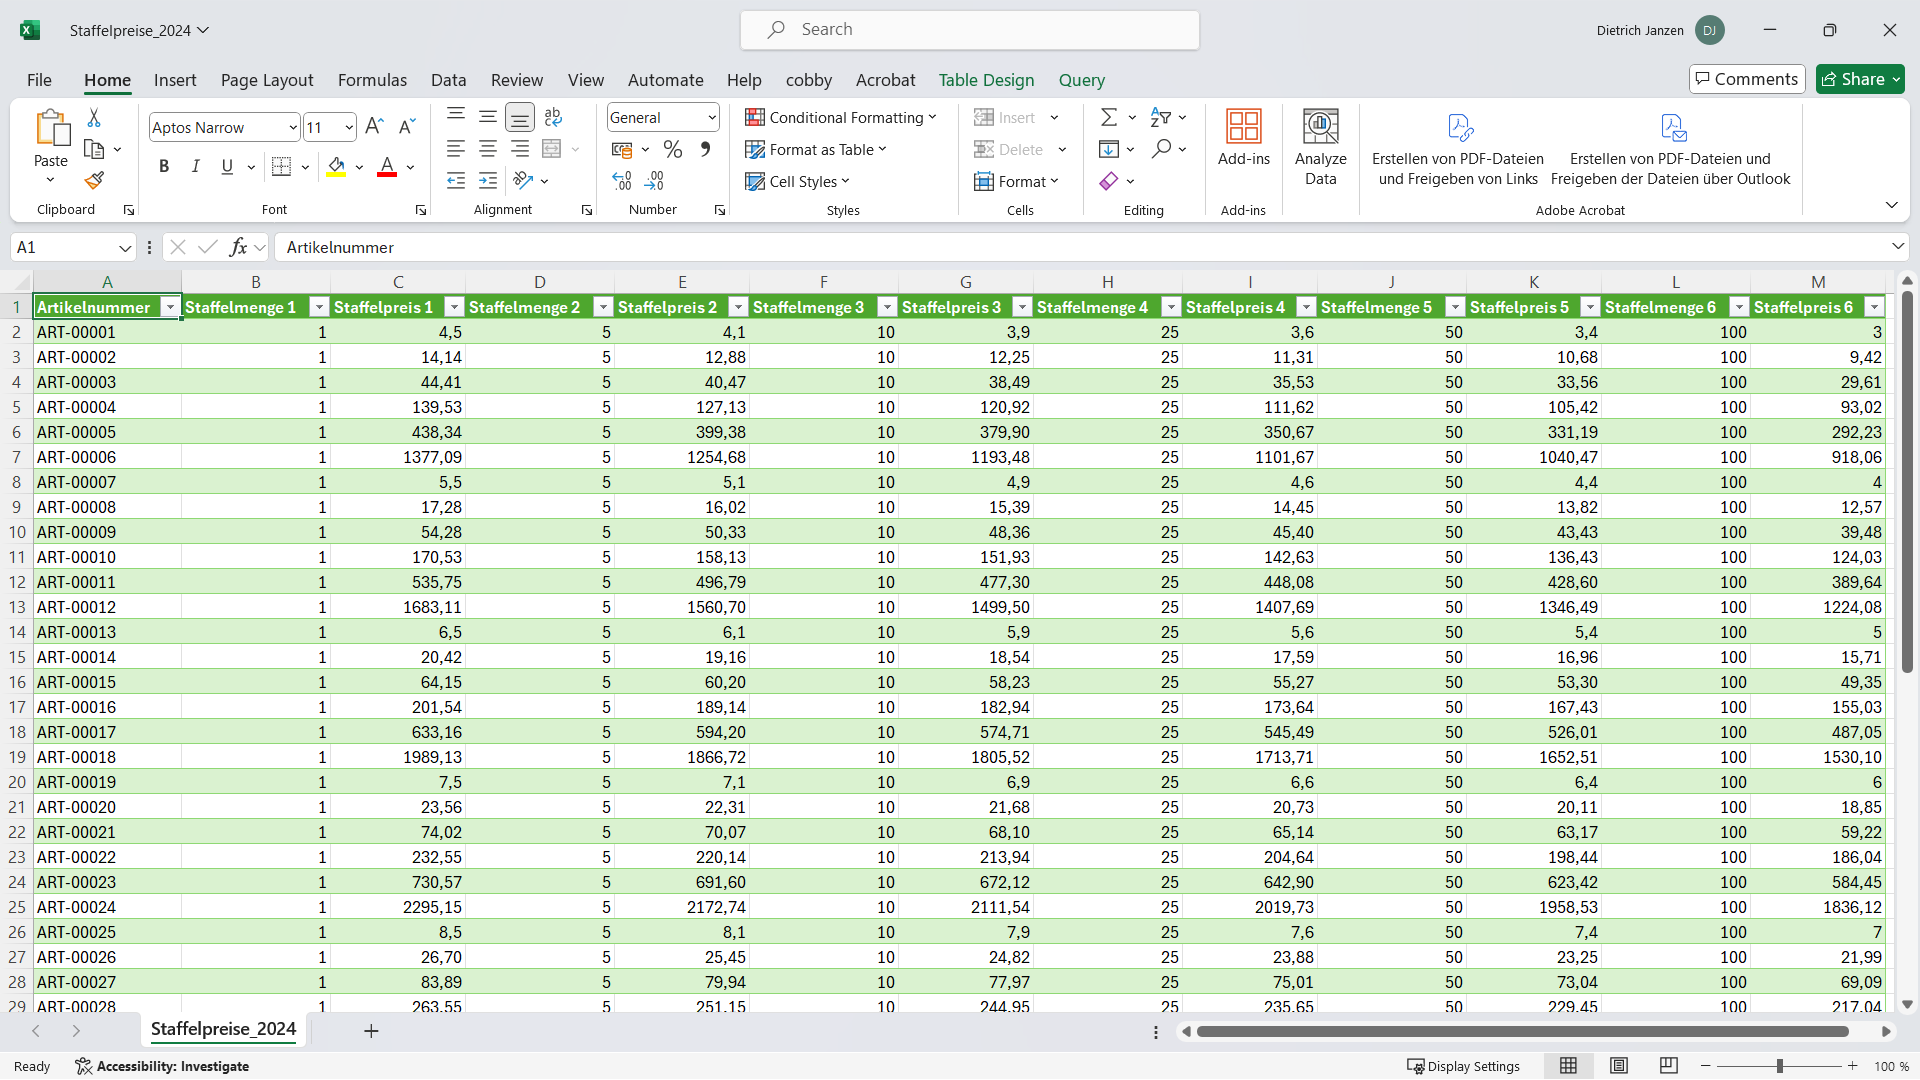The width and height of the screenshot is (1920, 1080).
Task: Expand the font name combo box
Action: coord(292,128)
